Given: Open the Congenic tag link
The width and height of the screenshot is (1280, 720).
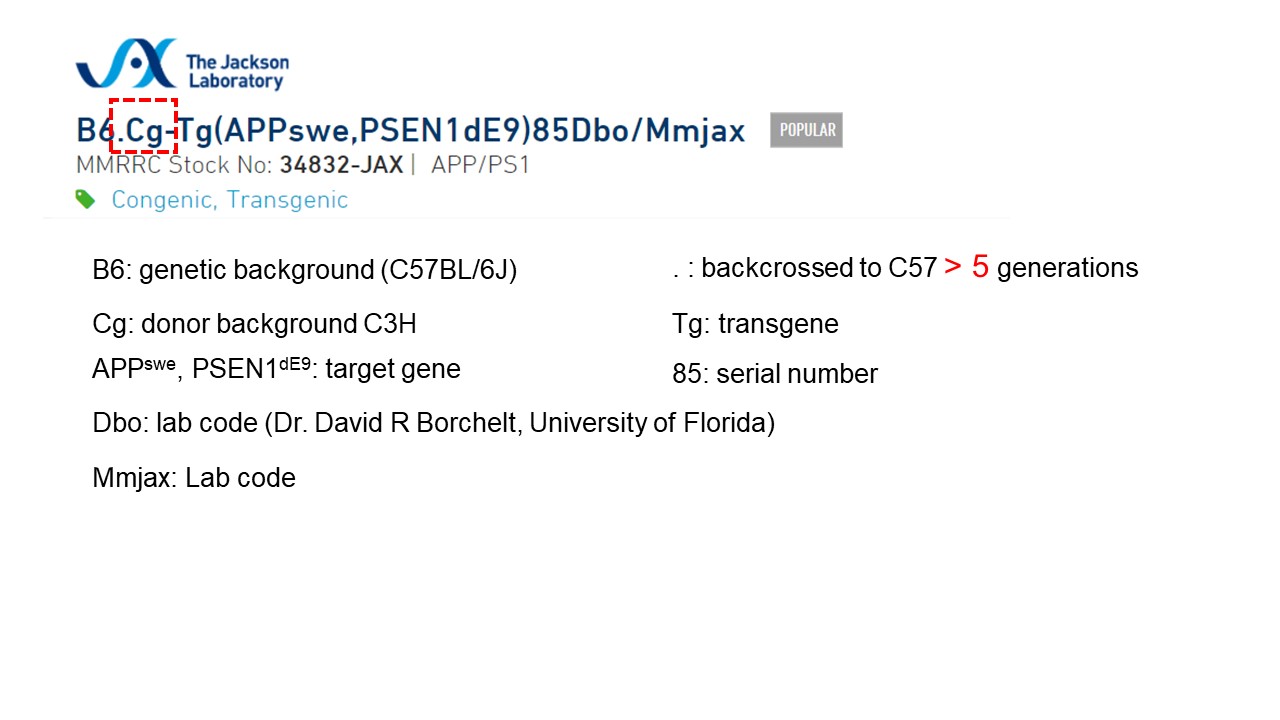Looking at the screenshot, I should click(162, 199).
